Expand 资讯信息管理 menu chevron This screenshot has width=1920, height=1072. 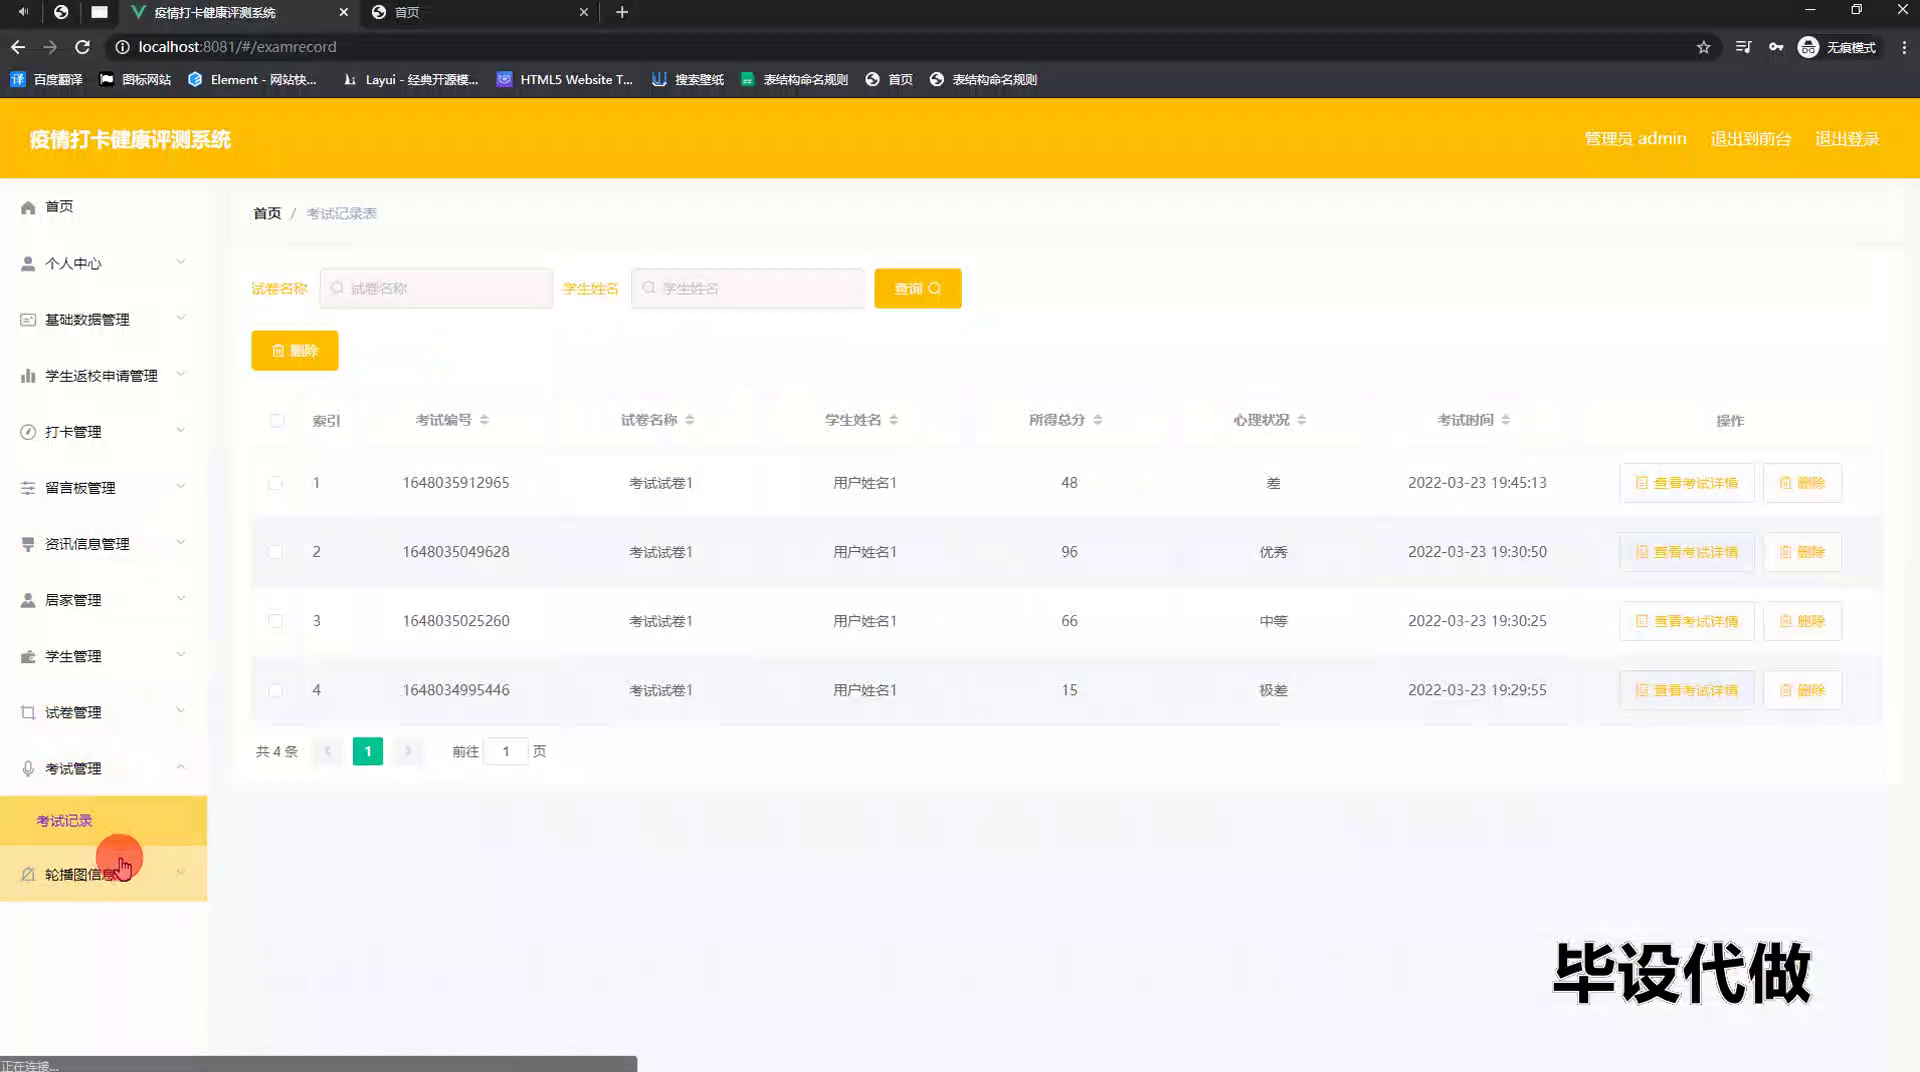[181, 543]
